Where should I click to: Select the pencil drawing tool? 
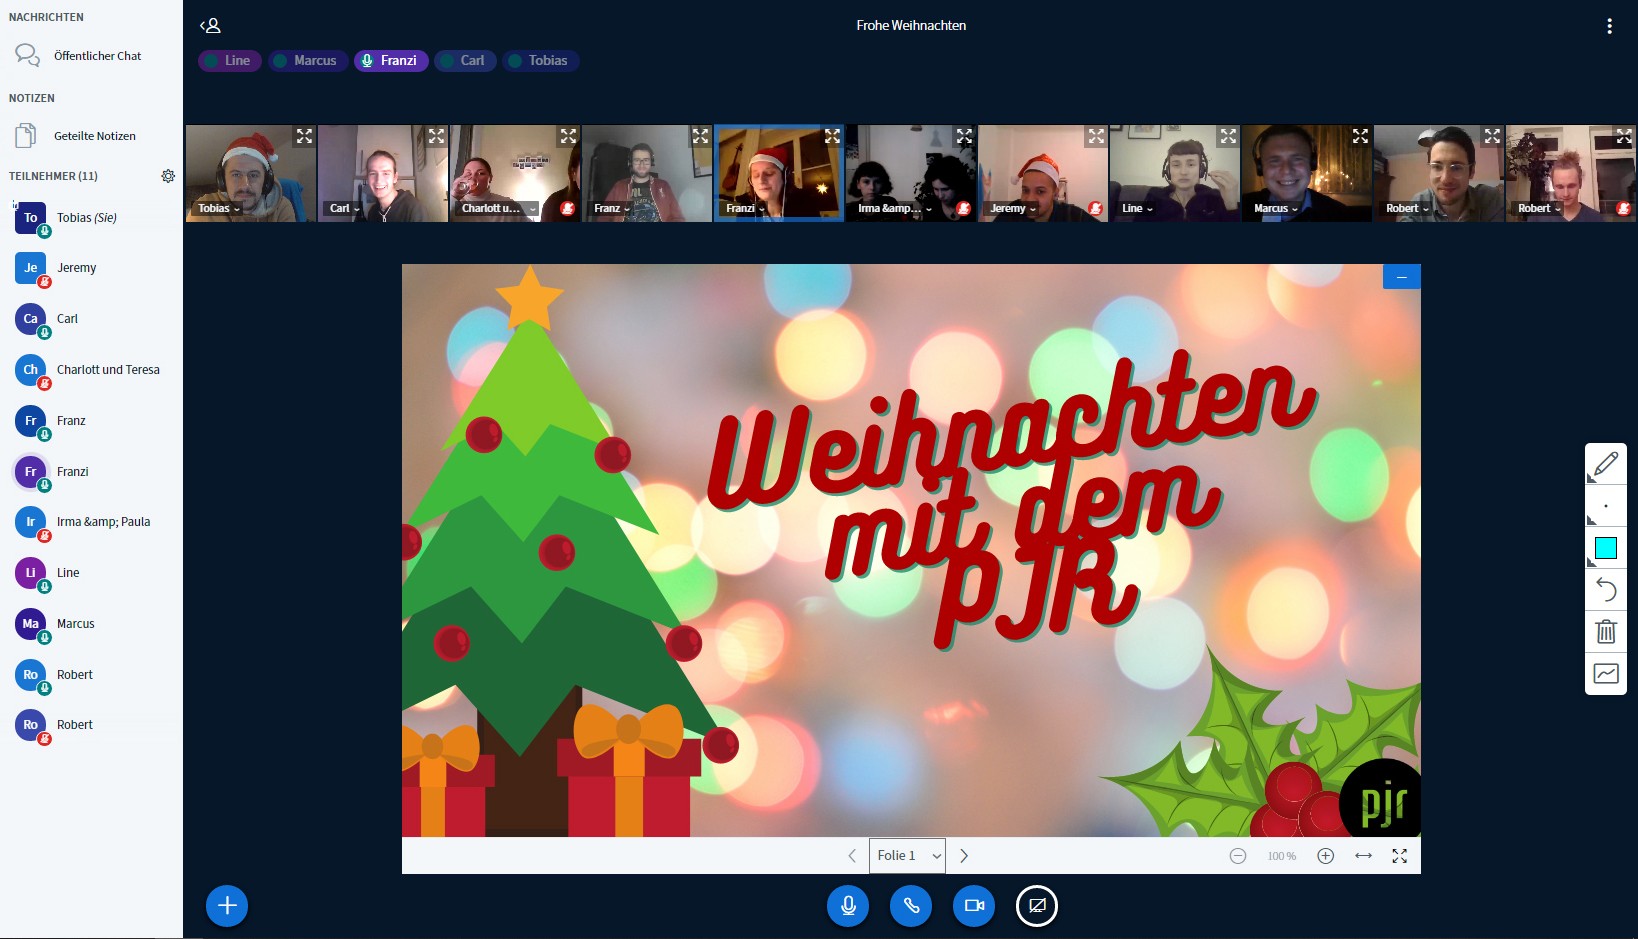click(x=1606, y=464)
